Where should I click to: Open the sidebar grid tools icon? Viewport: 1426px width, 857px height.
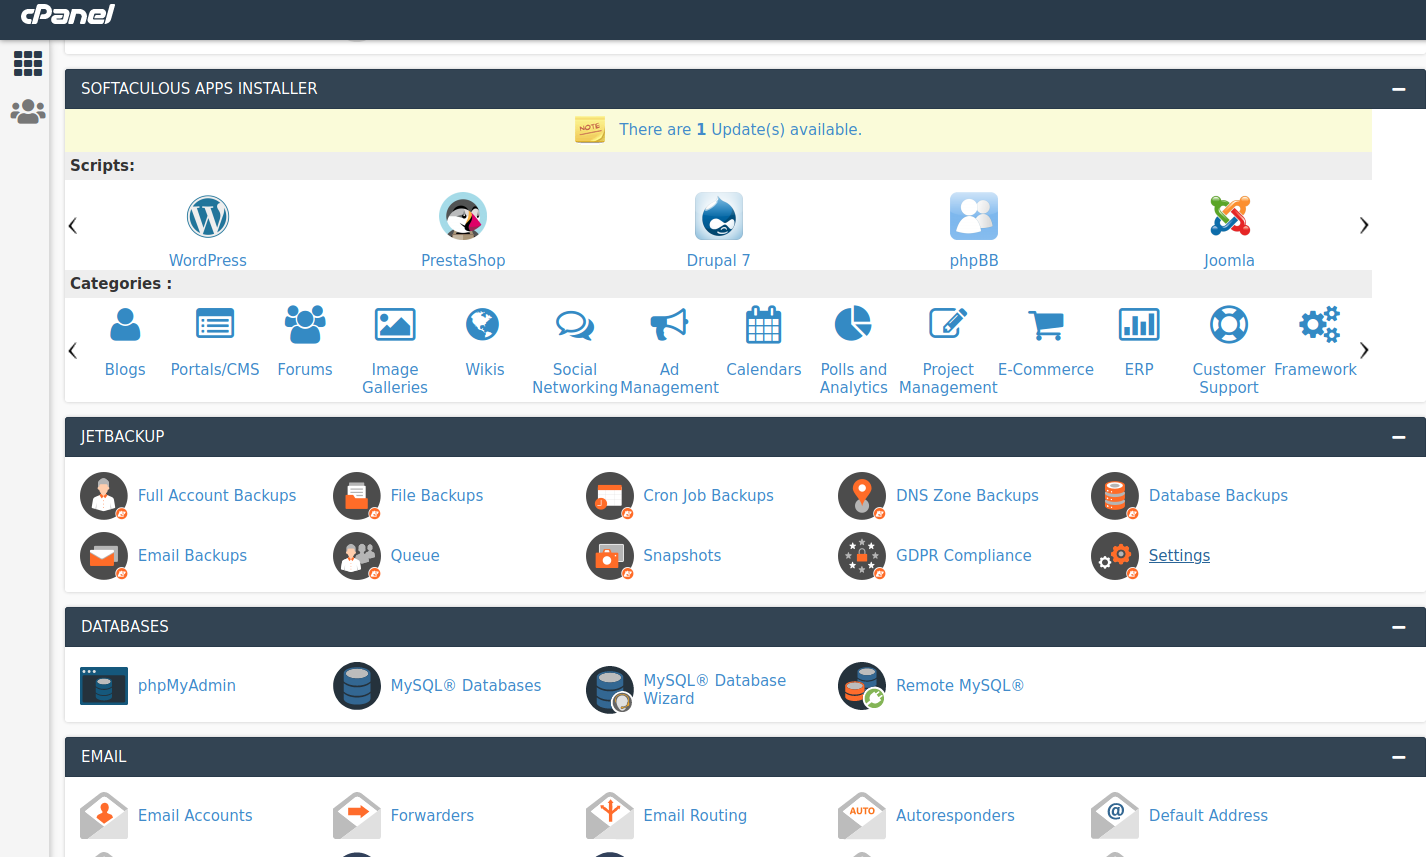point(28,64)
